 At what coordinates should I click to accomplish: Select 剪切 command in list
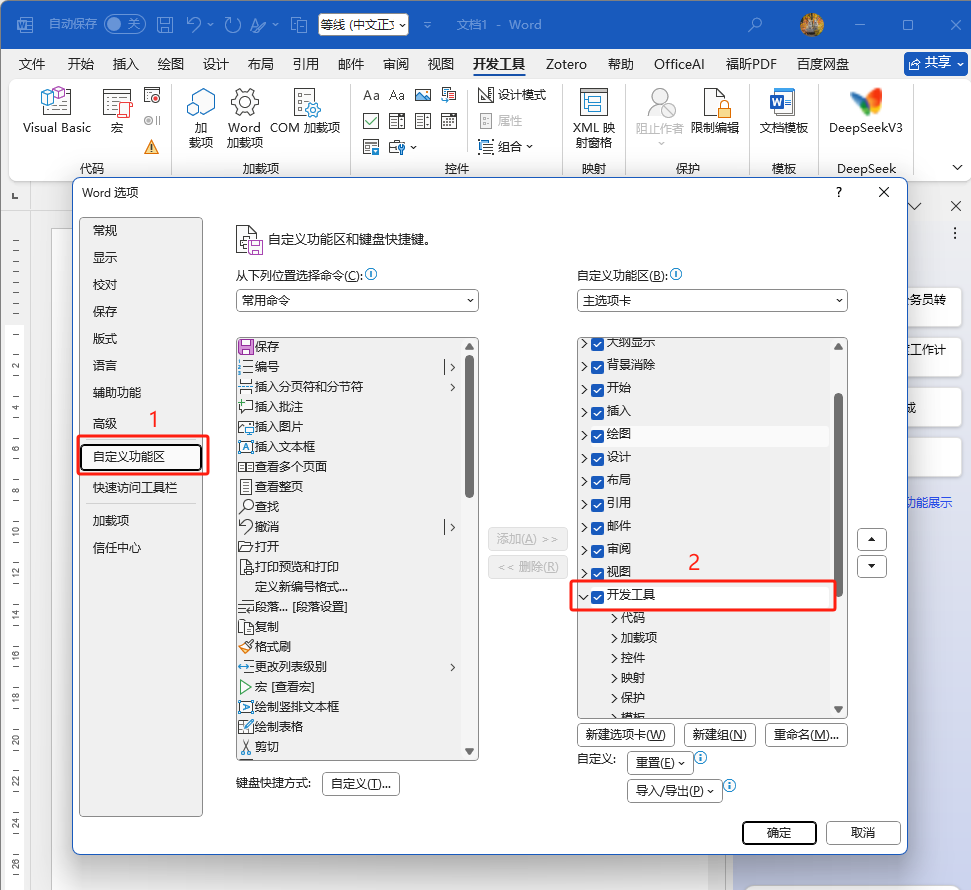click(x=259, y=746)
